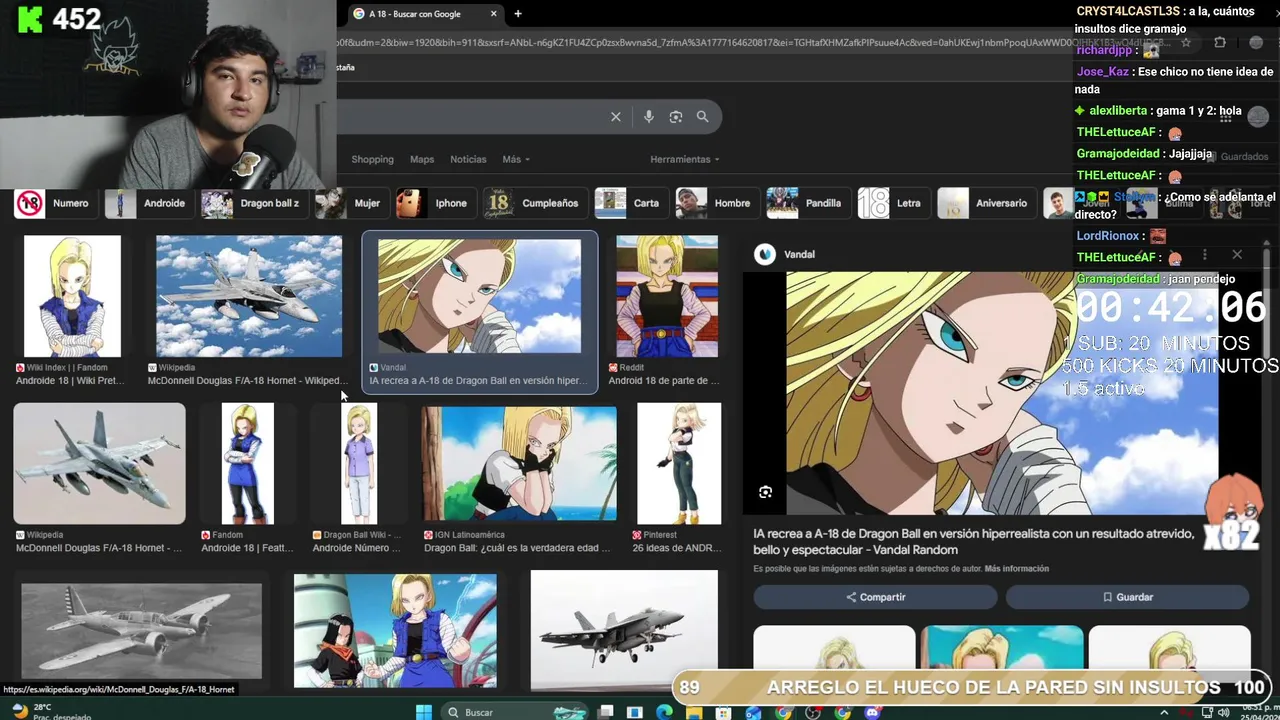Search inside the image with the Lens icon on the preview
This screenshot has width=1280, height=720.
pos(766,492)
